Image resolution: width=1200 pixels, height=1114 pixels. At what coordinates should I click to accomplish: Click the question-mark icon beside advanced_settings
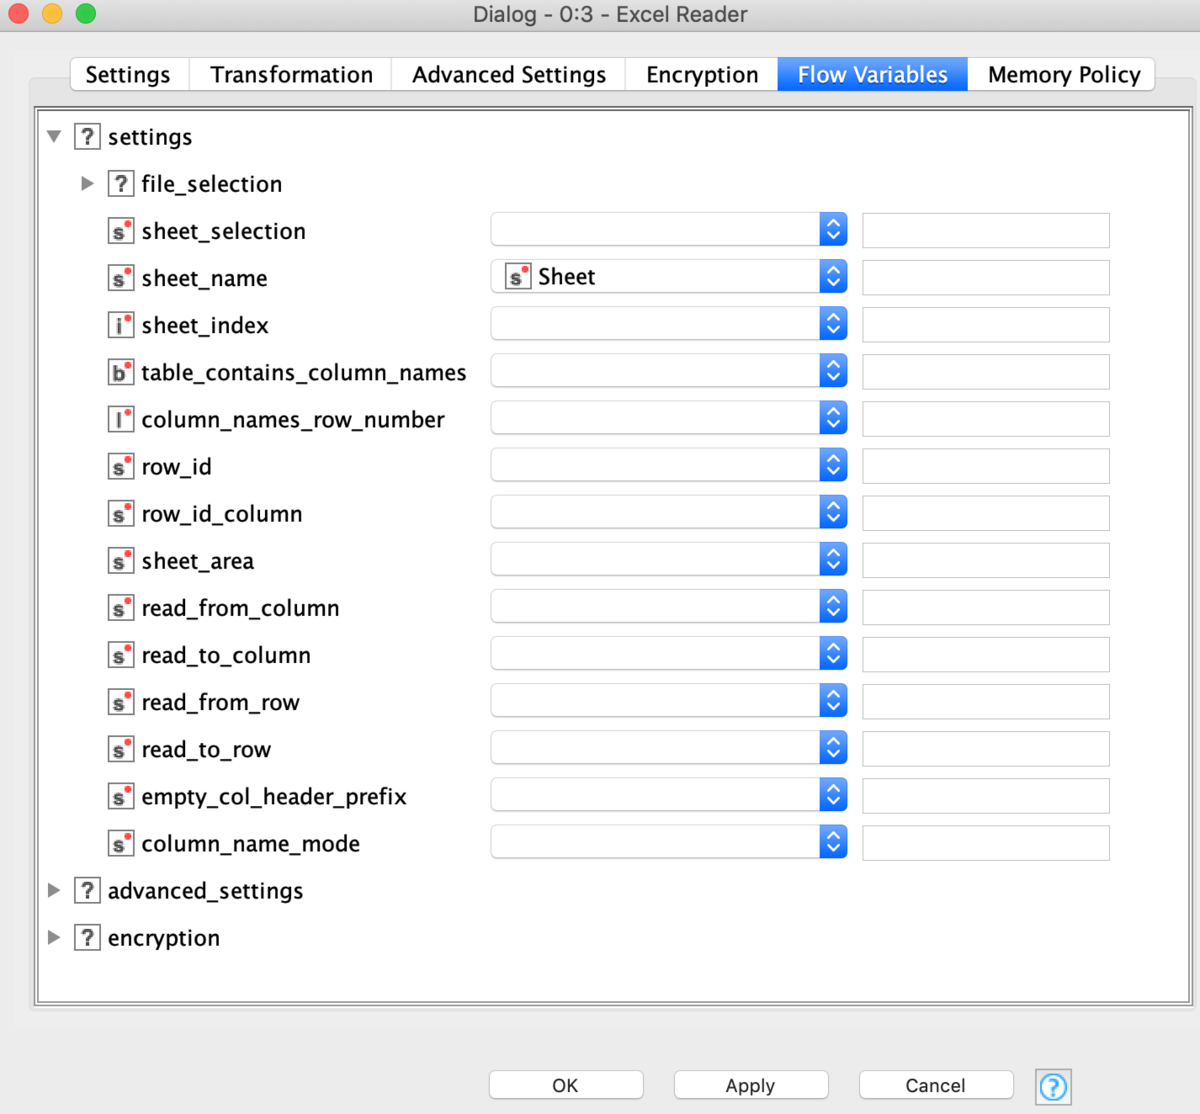coord(88,890)
